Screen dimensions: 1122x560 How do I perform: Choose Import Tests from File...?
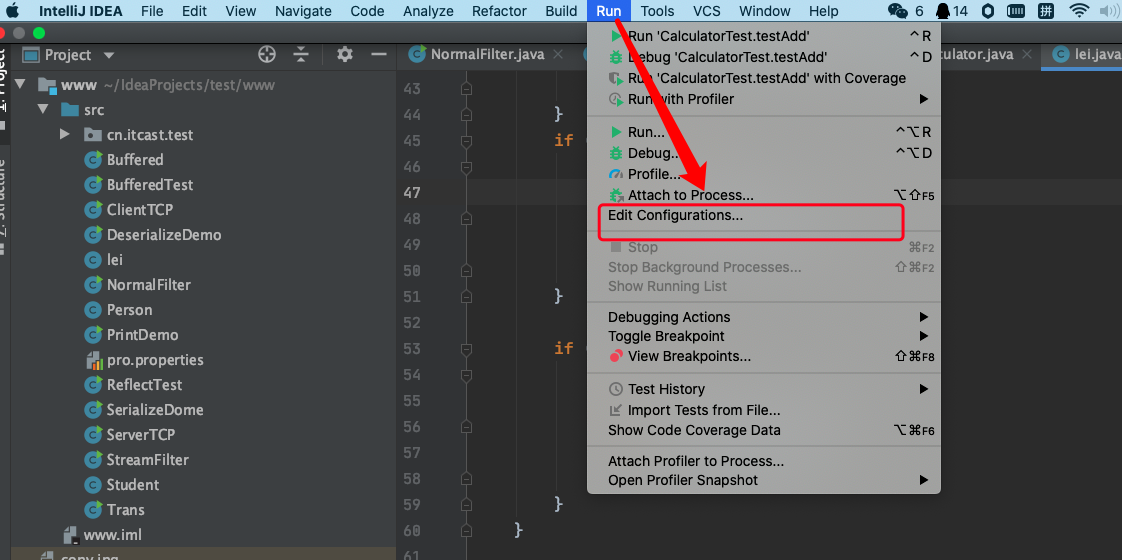point(764,411)
